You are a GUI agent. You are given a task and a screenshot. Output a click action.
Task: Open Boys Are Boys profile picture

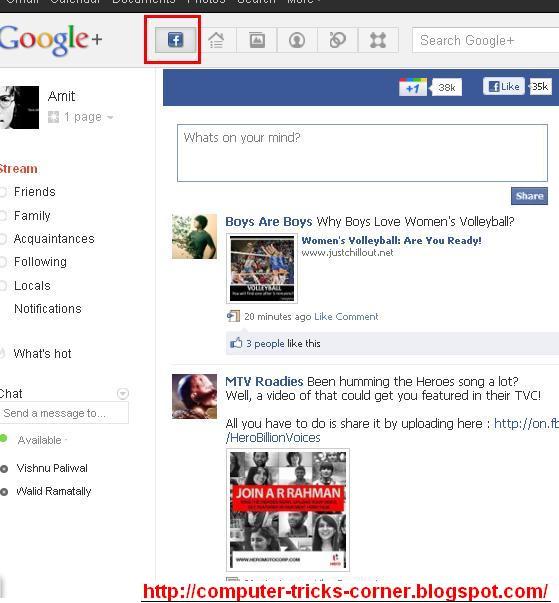point(194,236)
